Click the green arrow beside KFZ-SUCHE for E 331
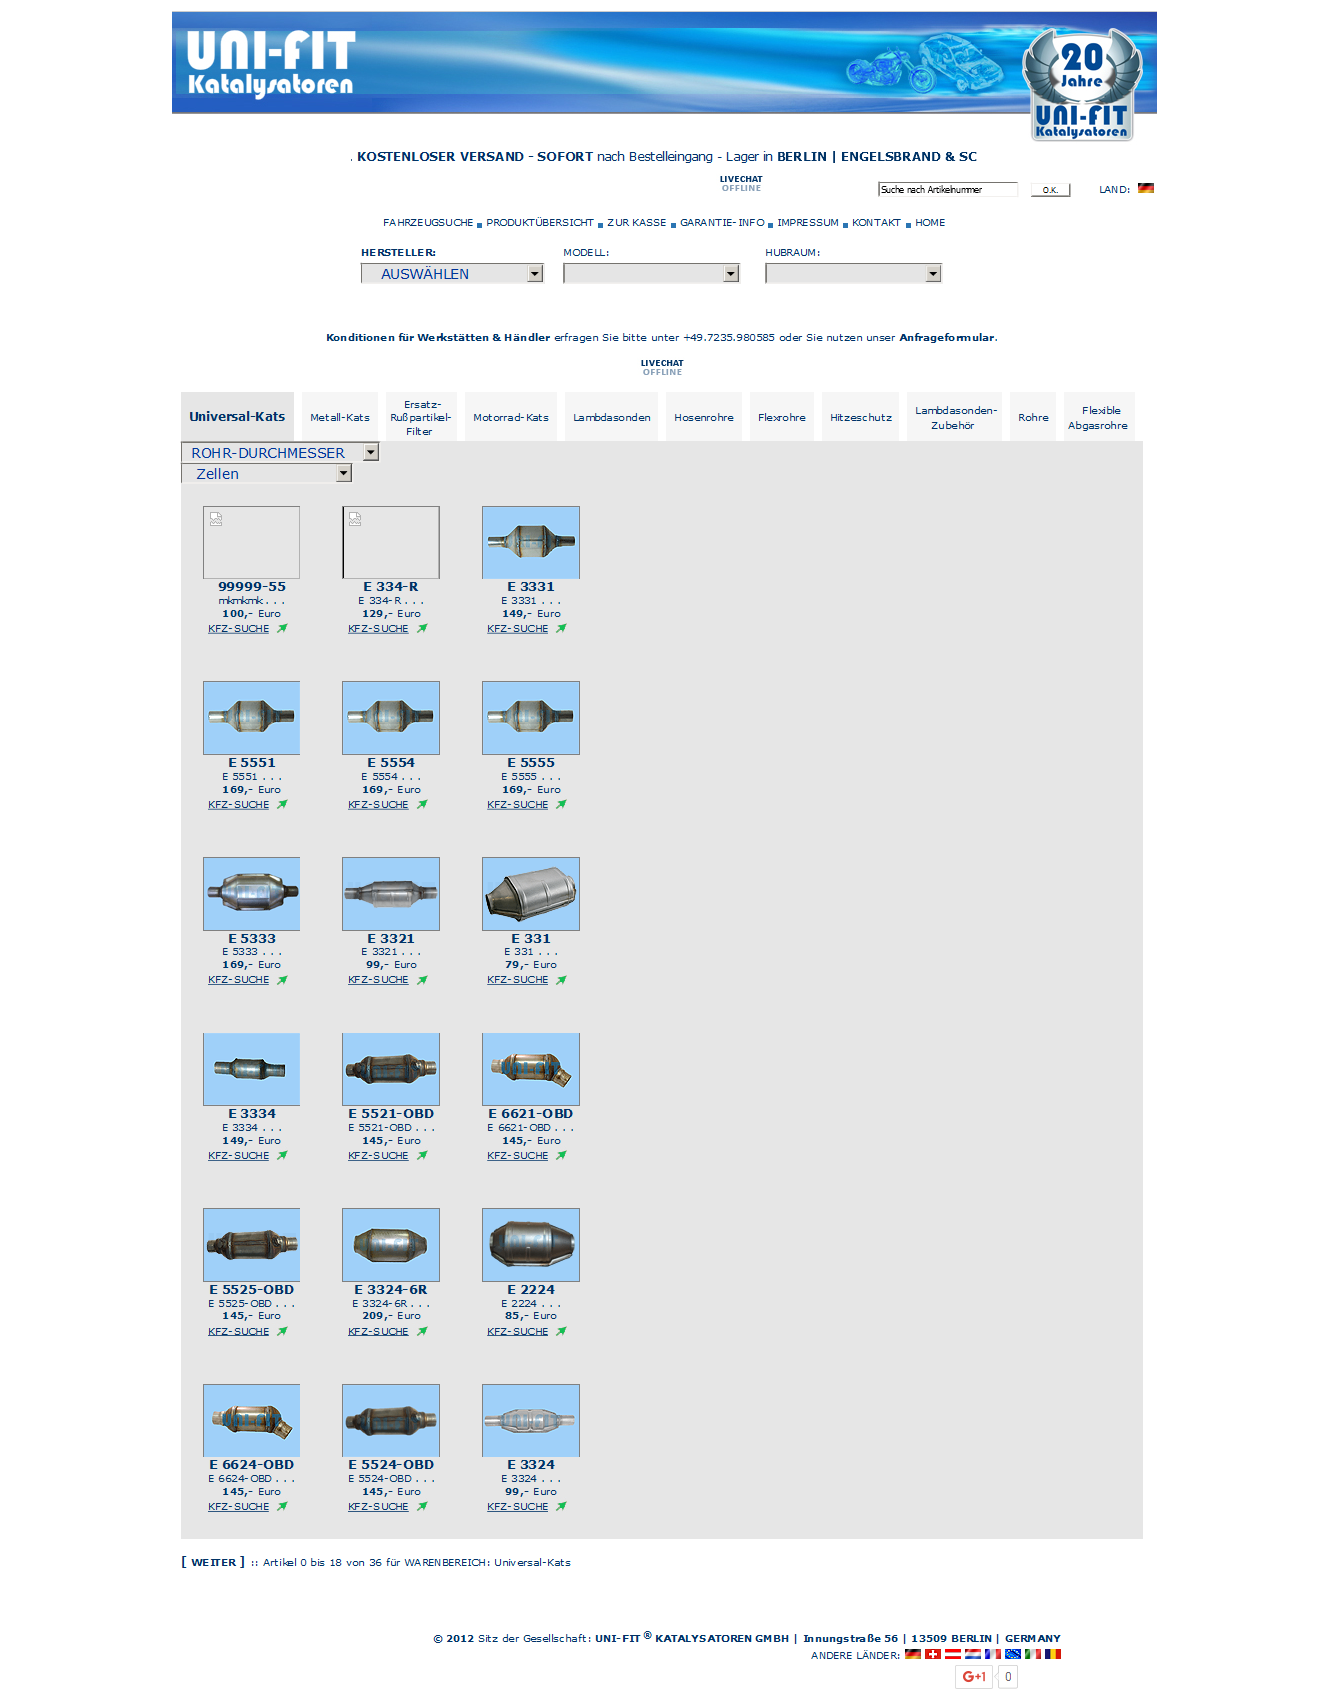 tap(561, 980)
